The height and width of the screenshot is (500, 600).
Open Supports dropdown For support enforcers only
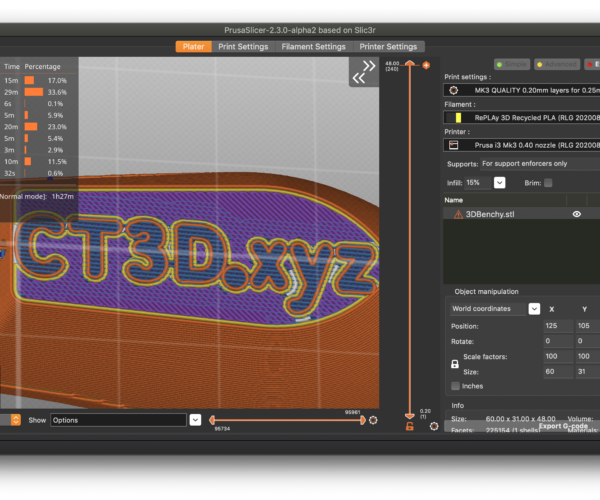540,164
